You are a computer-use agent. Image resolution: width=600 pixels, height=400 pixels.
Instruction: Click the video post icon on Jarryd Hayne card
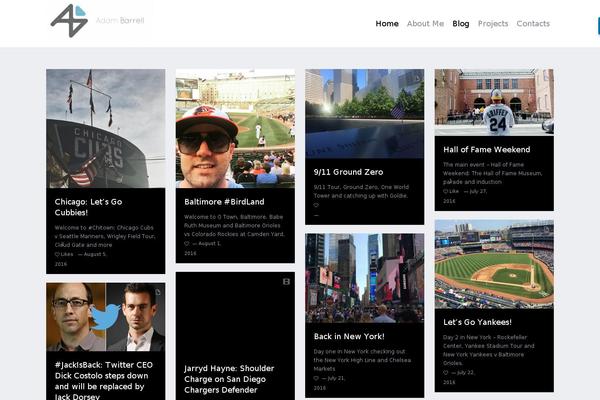pyautogui.click(x=286, y=282)
